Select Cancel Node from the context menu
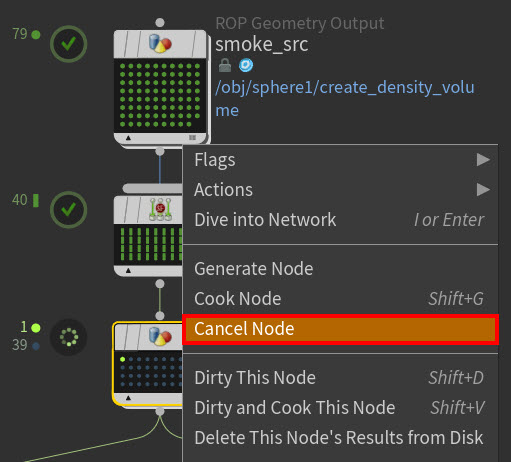The height and width of the screenshot is (462, 511). point(340,329)
